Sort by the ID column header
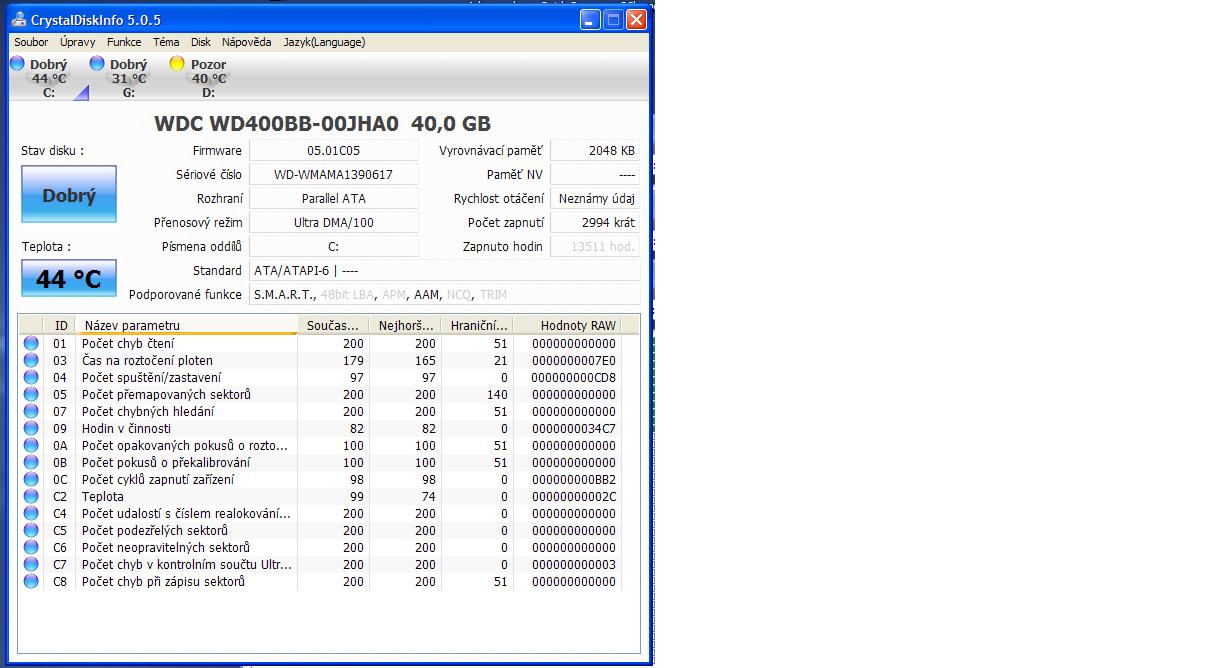The width and height of the screenshot is (1215, 668). pos(60,325)
